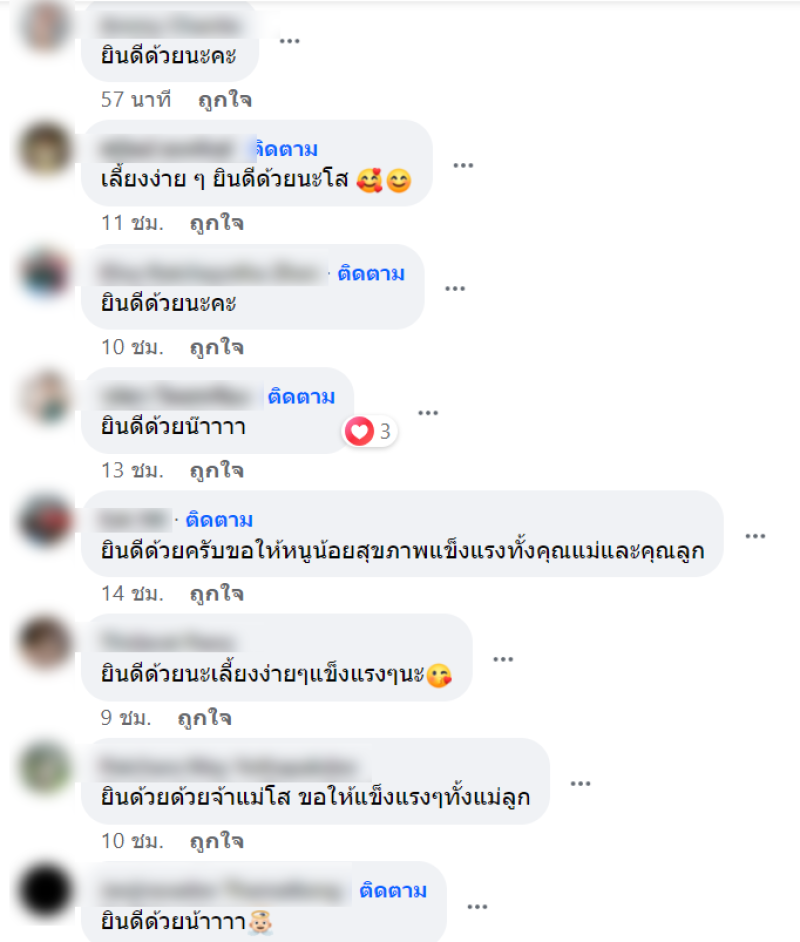Like the comment posted 14 ชม. ago
800x942 pixels.
[x=217, y=594]
